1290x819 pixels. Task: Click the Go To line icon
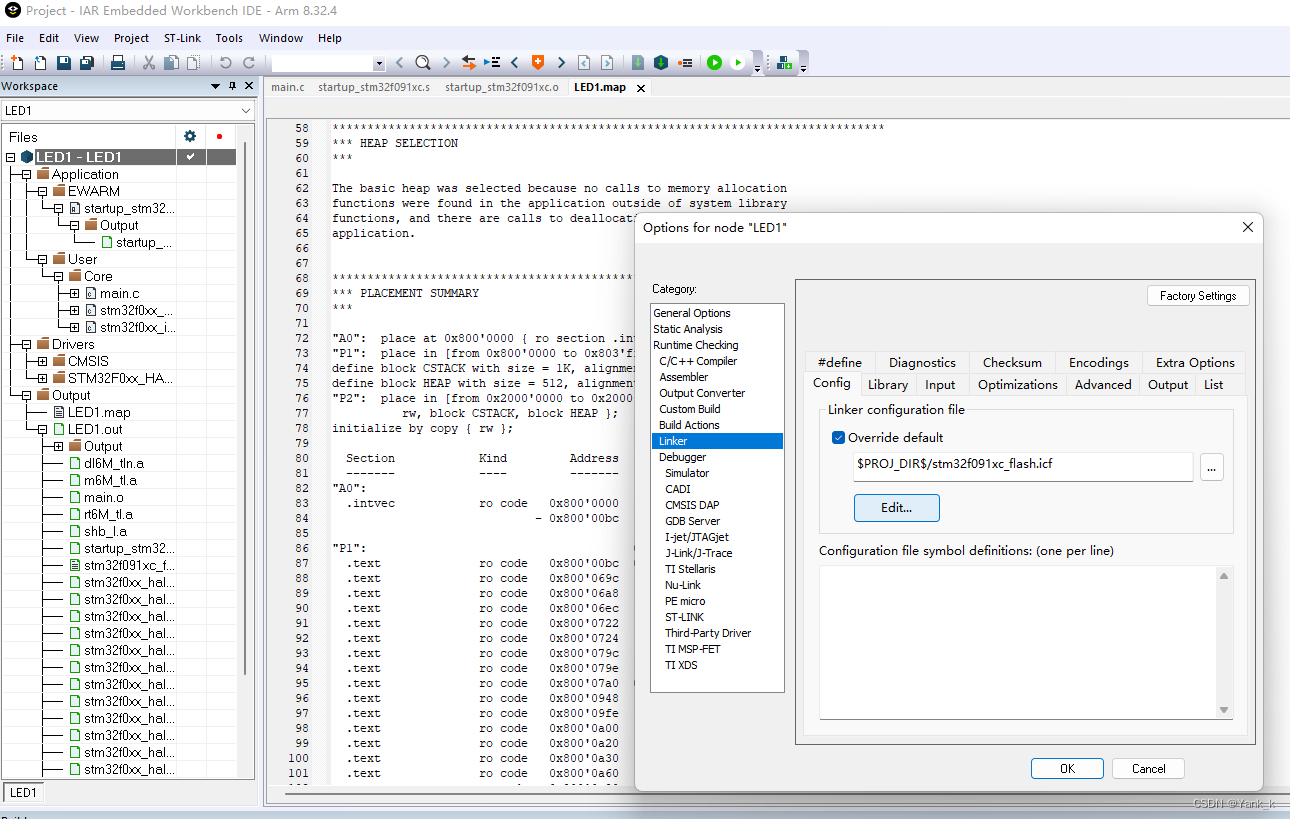click(x=492, y=63)
